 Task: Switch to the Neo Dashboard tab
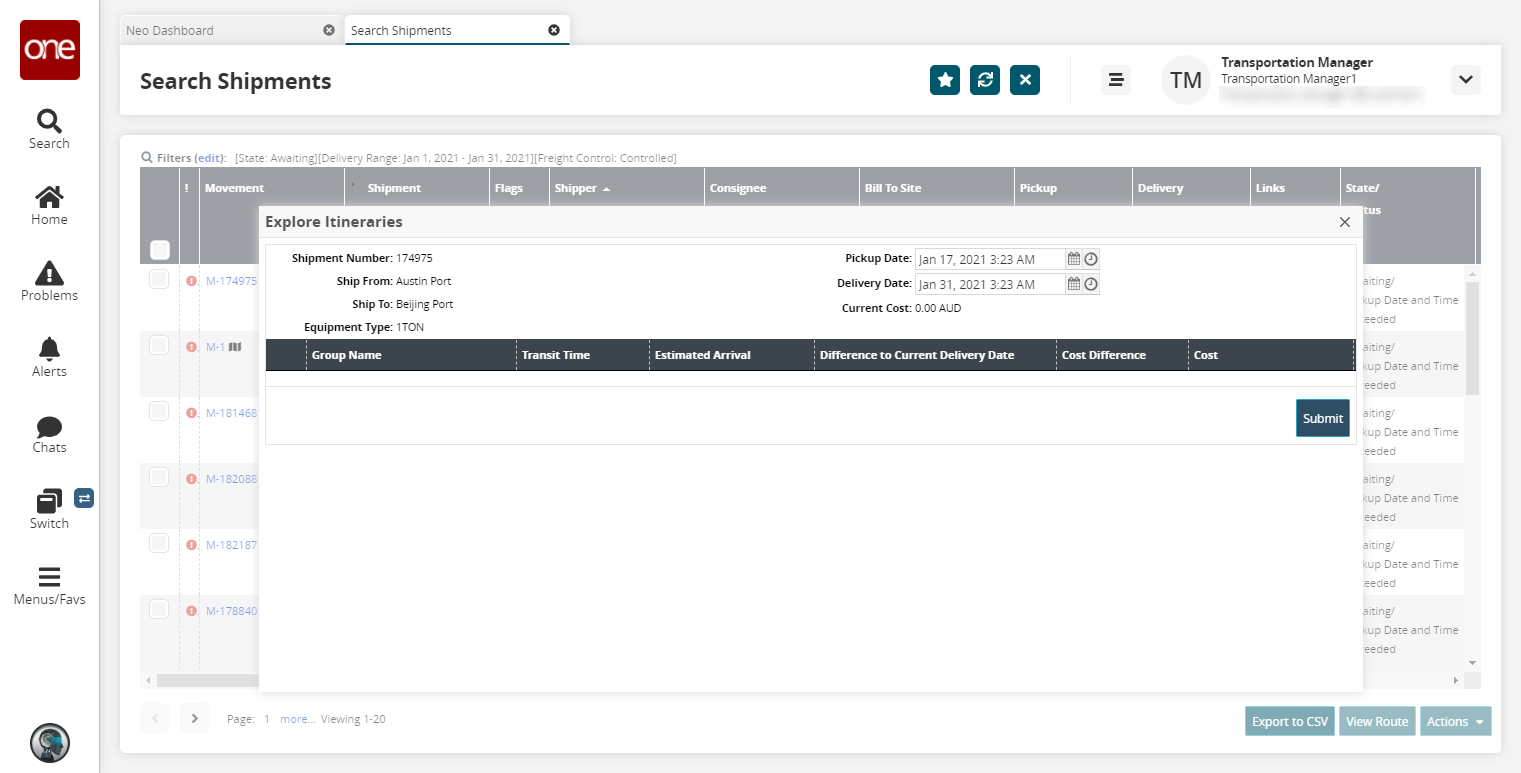point(170,30)
